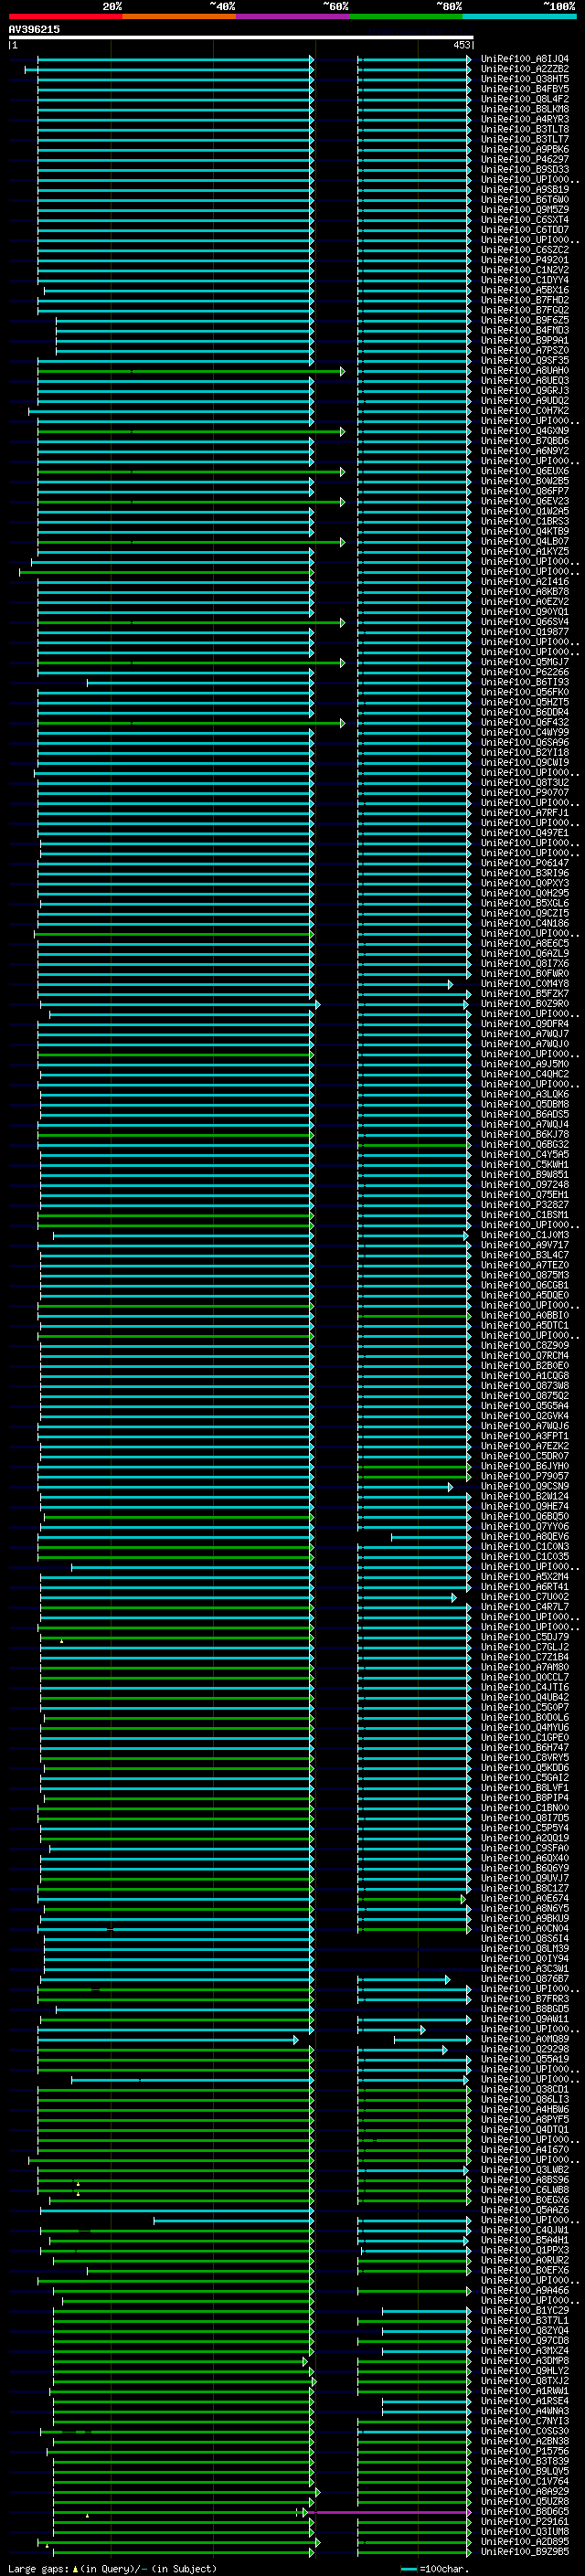Select hit label UniRef100_C6SXT4
Screen dimensions: 585x2576
[x=524, y=220]
